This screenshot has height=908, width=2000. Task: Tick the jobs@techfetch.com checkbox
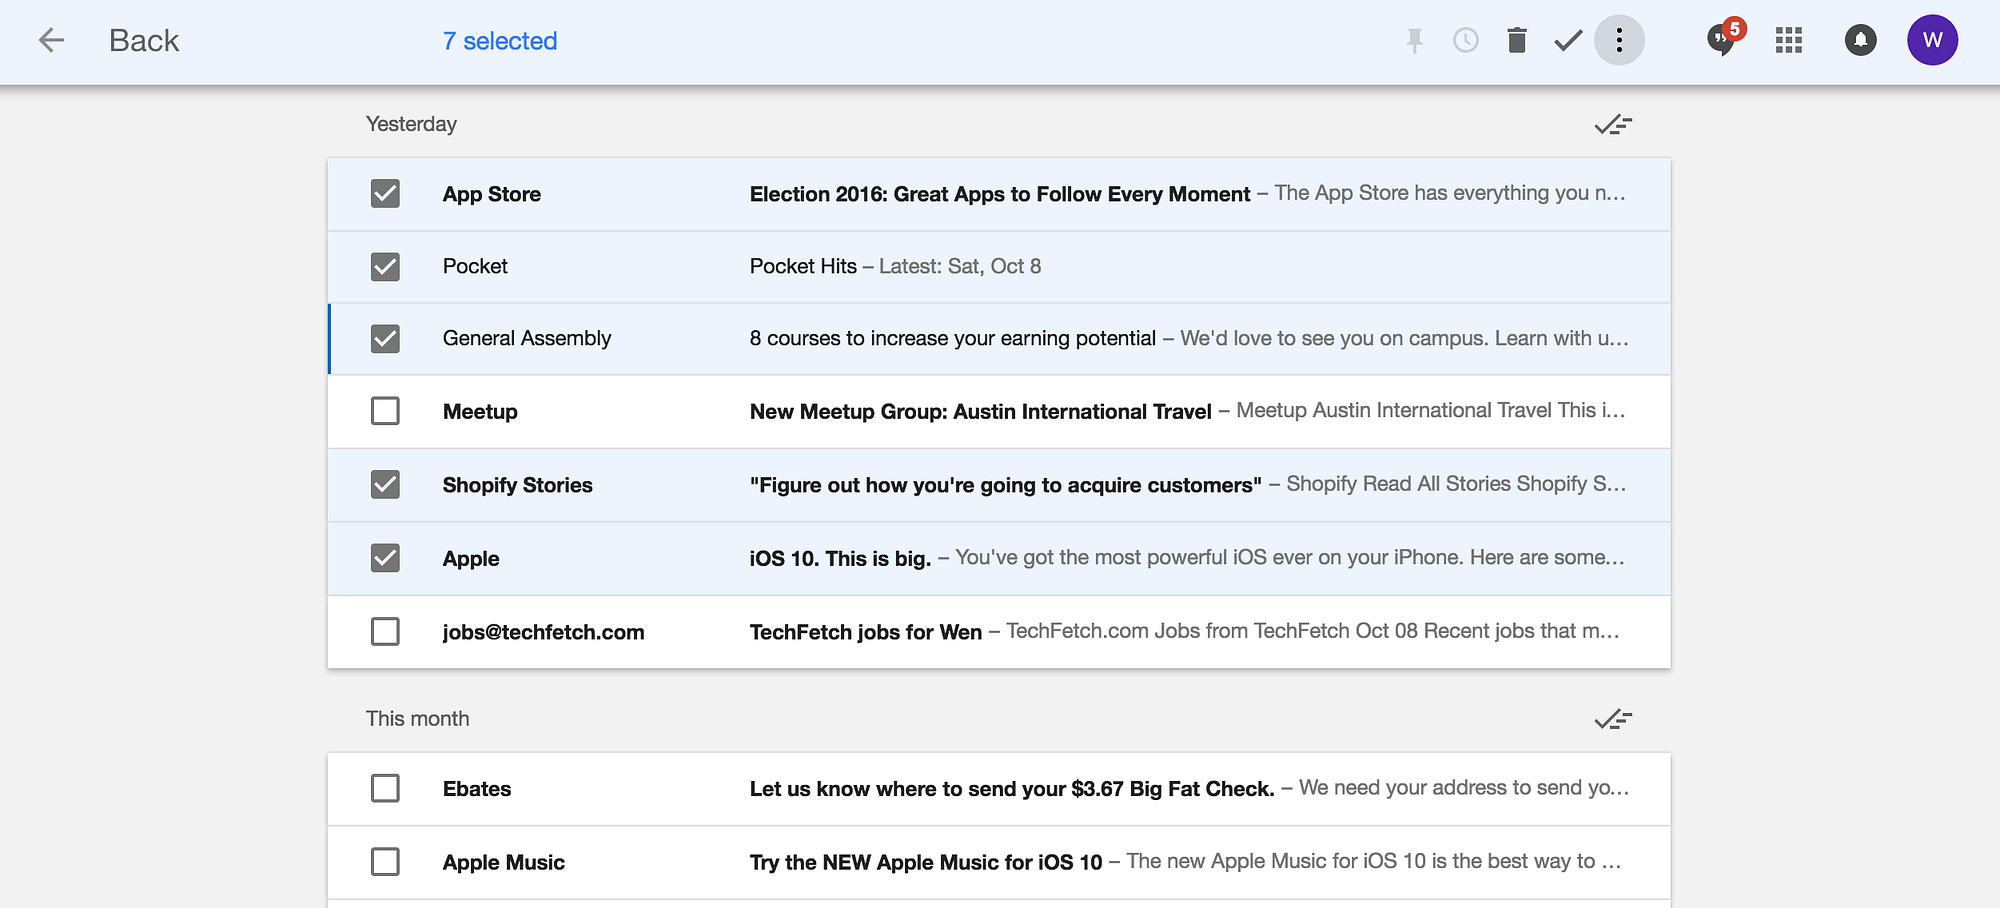(x=385, y=632)
